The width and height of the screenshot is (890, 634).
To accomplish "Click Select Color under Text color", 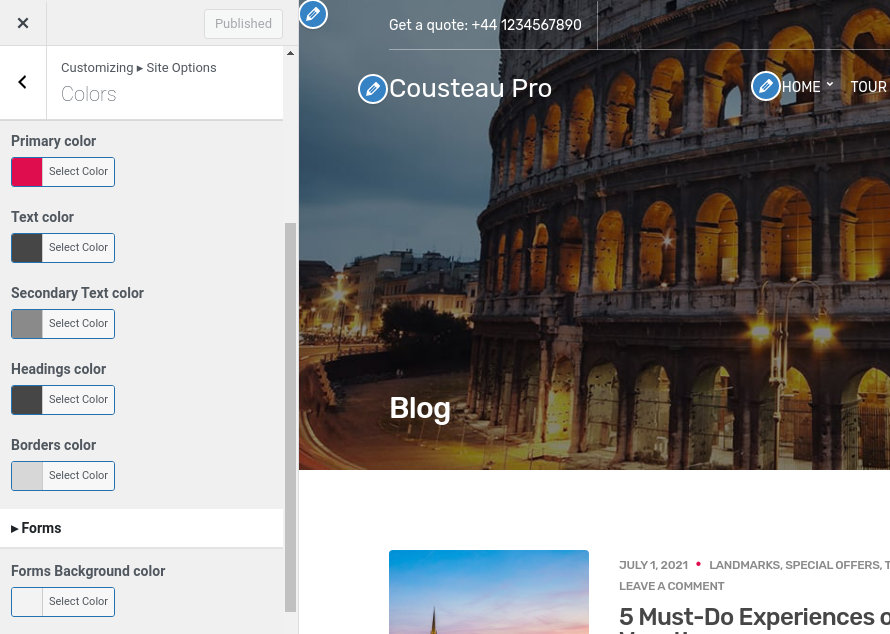I will click(78, 247).
